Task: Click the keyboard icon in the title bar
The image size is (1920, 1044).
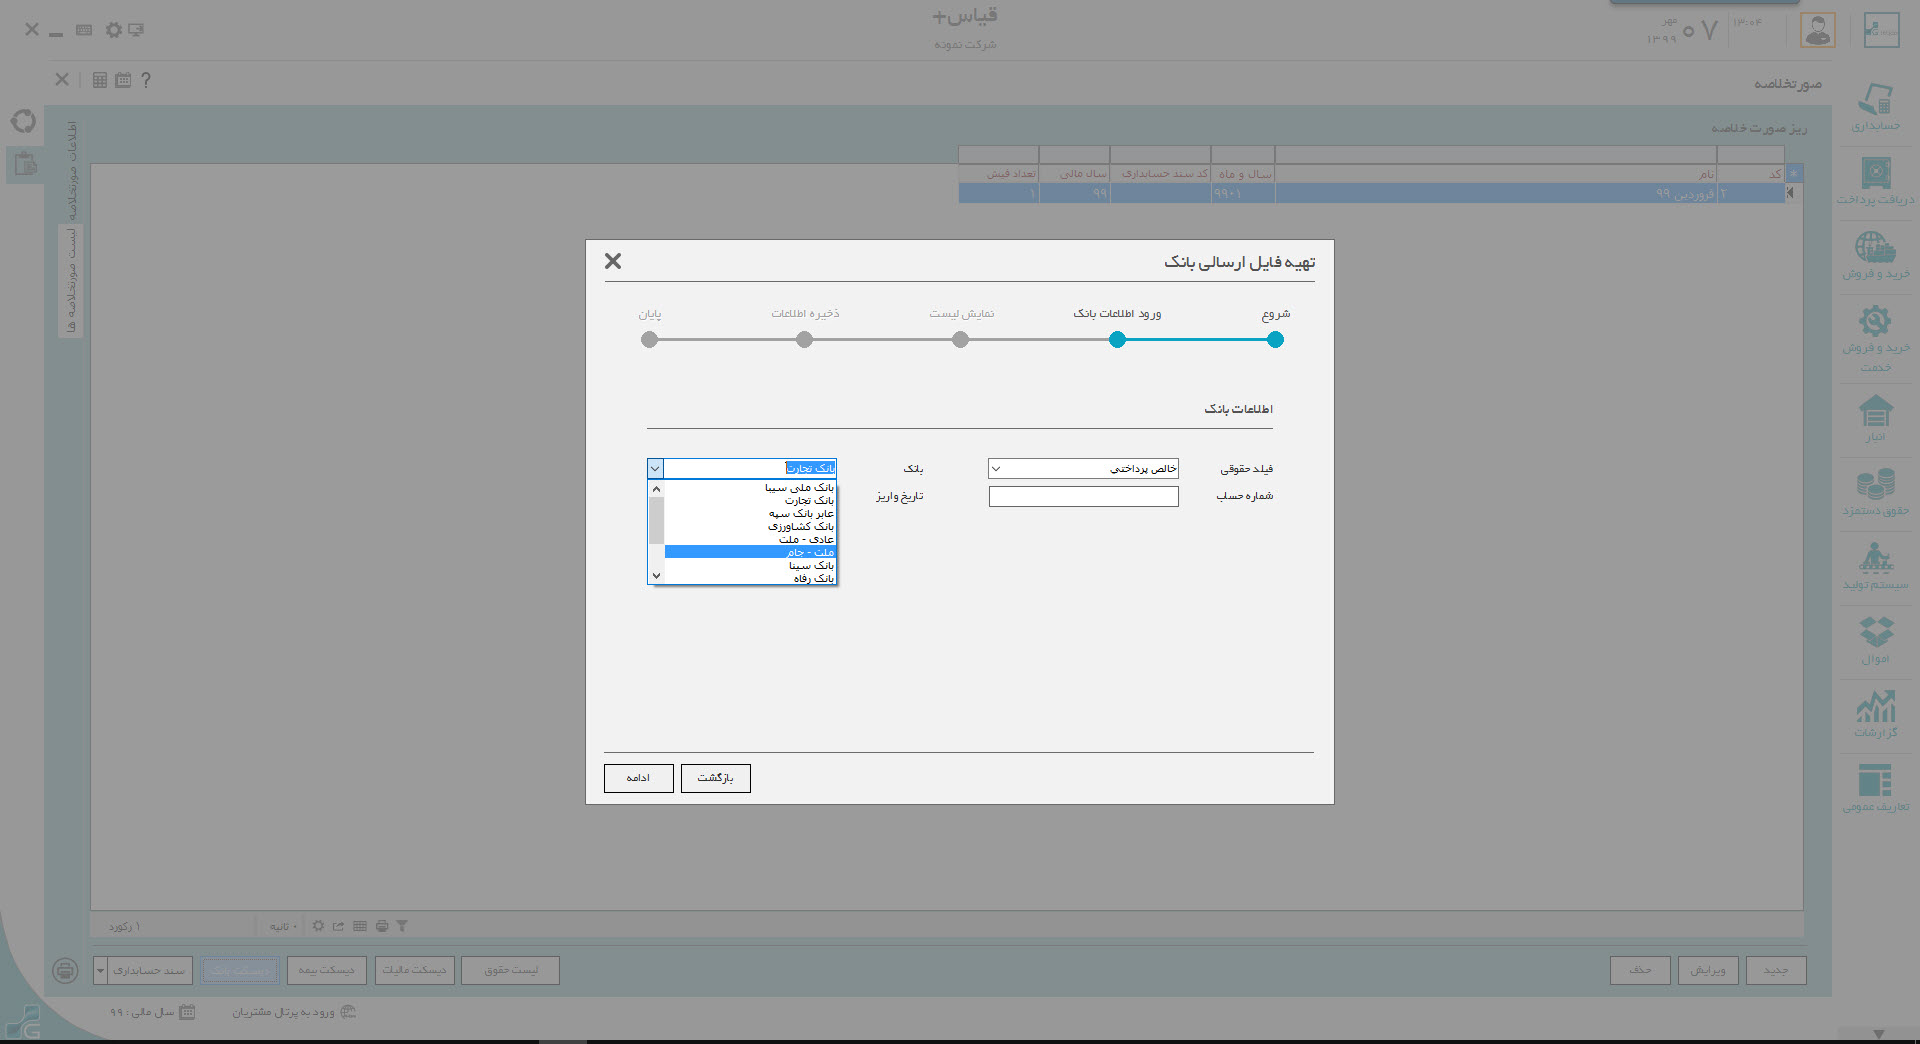Action: pyautogui.click(x=84, y=30)
